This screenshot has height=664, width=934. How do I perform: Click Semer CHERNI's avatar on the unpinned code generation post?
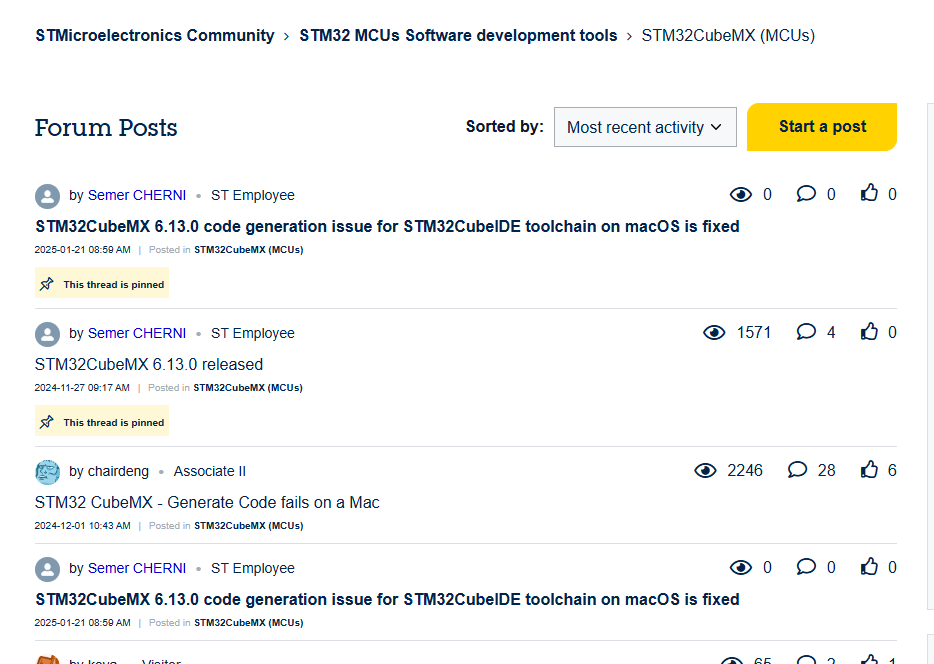click(48, 569)
